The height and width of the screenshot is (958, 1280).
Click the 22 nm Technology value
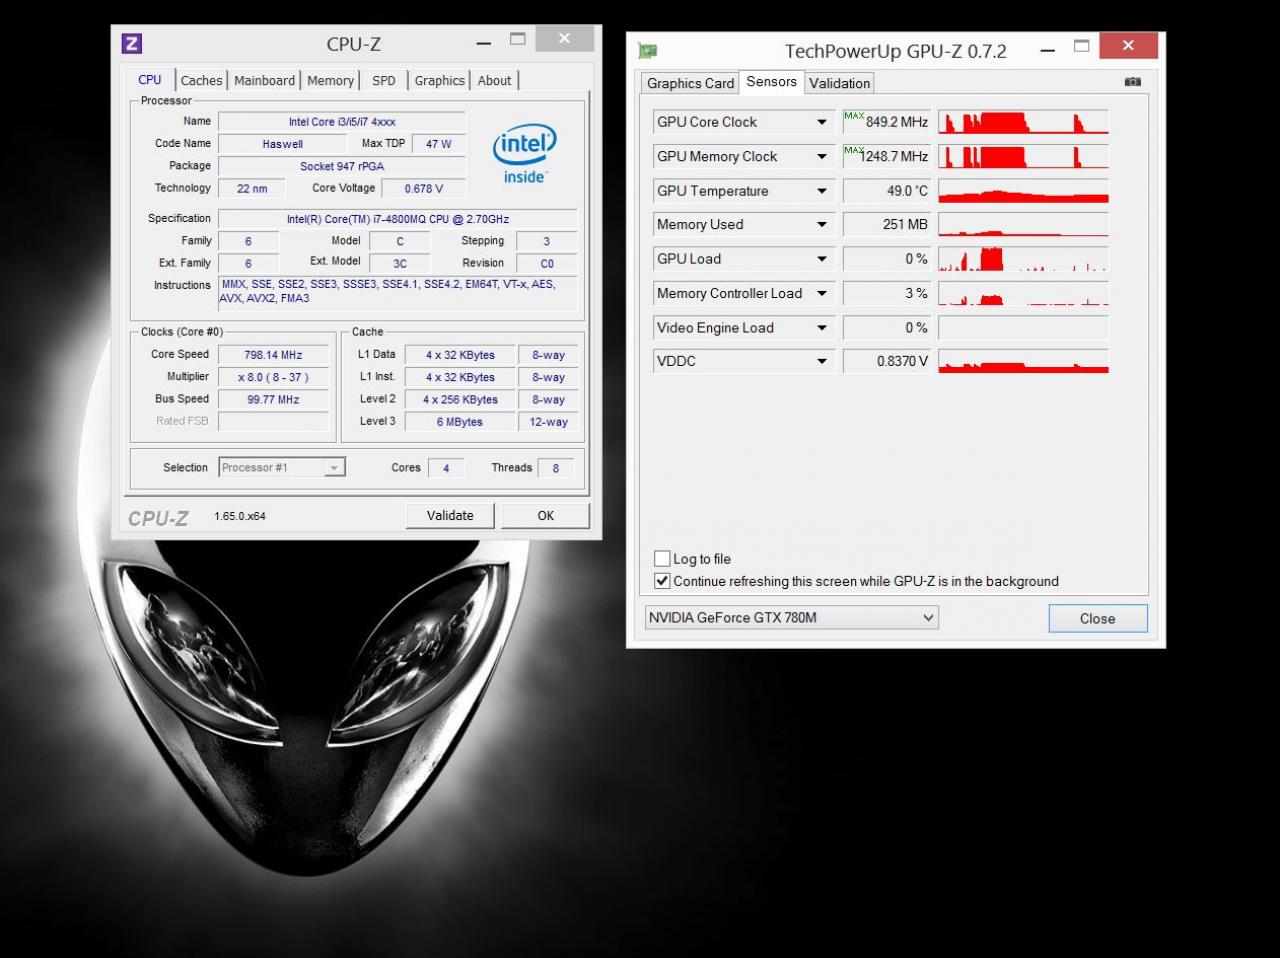click(252, 188)
